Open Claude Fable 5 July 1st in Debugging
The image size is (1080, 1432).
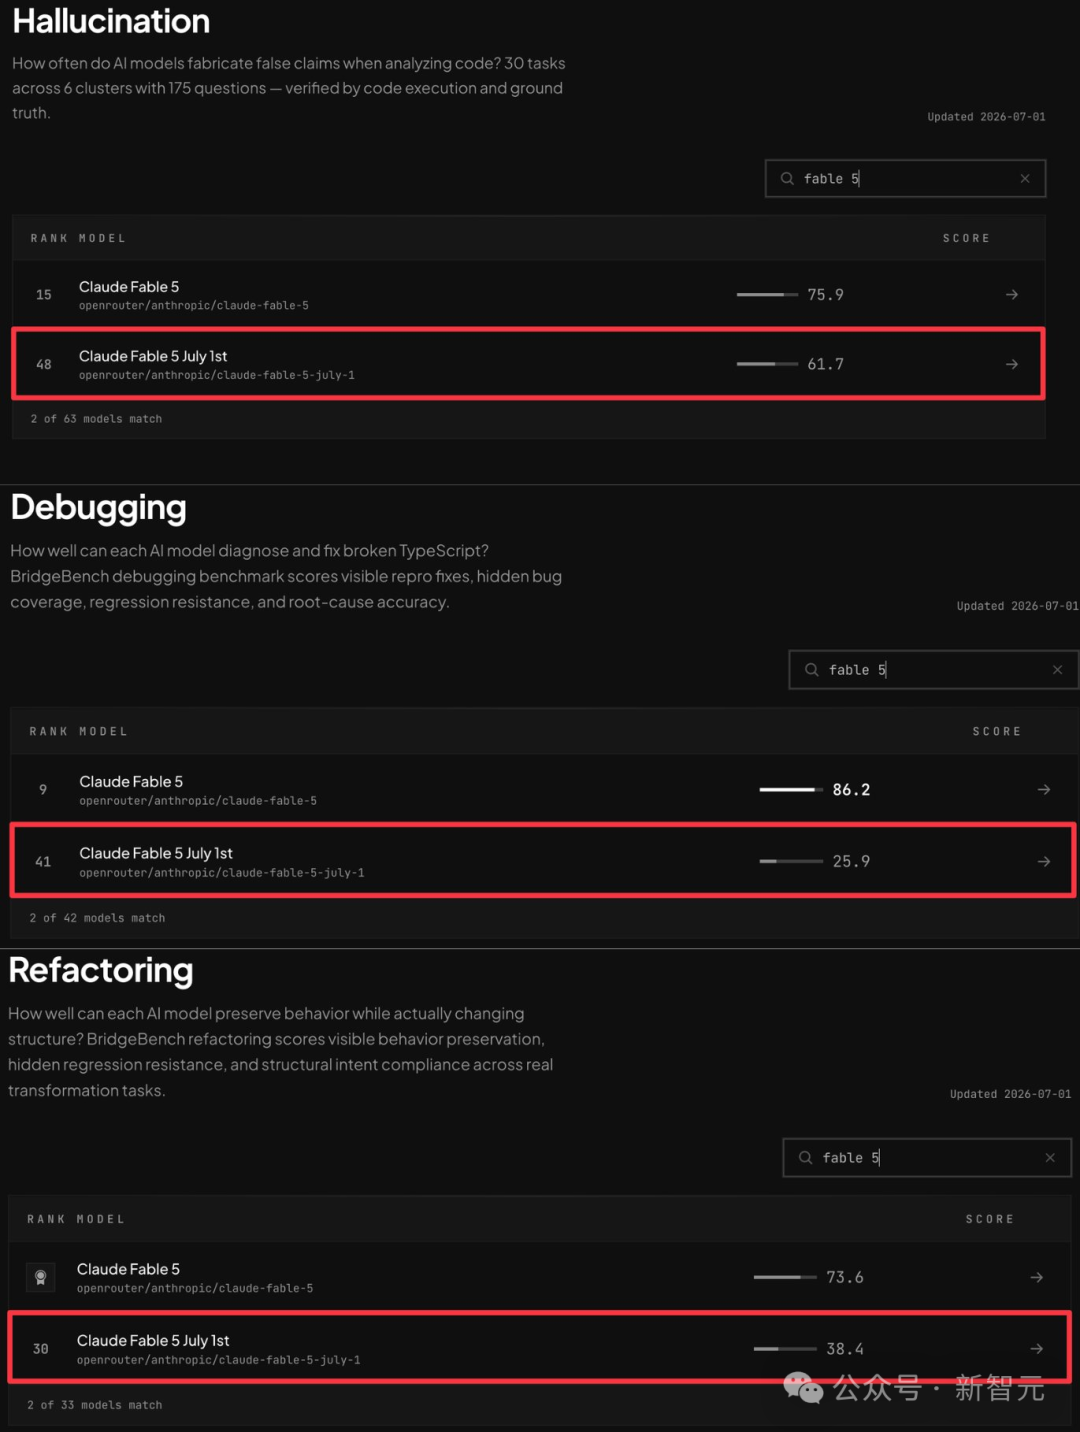[156, 853]
